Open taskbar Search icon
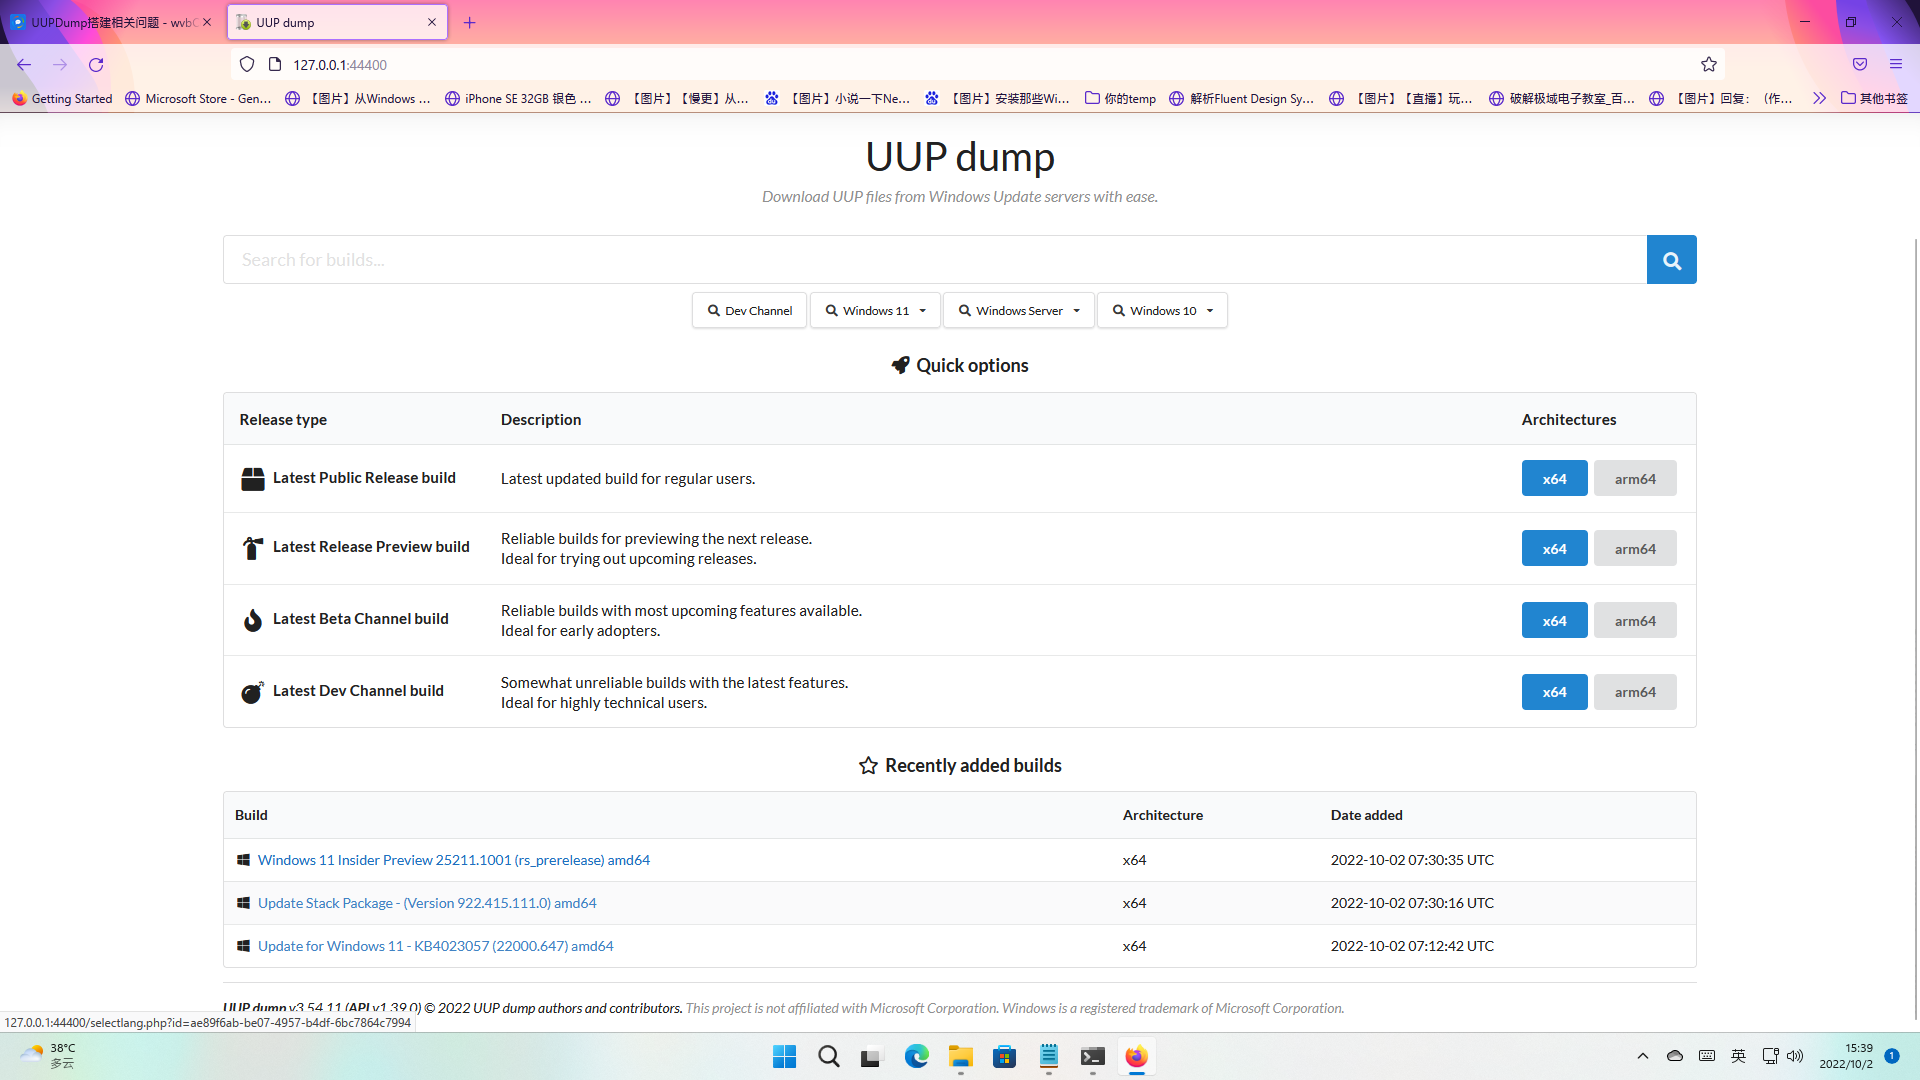The image size is (1920, 1080). click(829, 1057)
